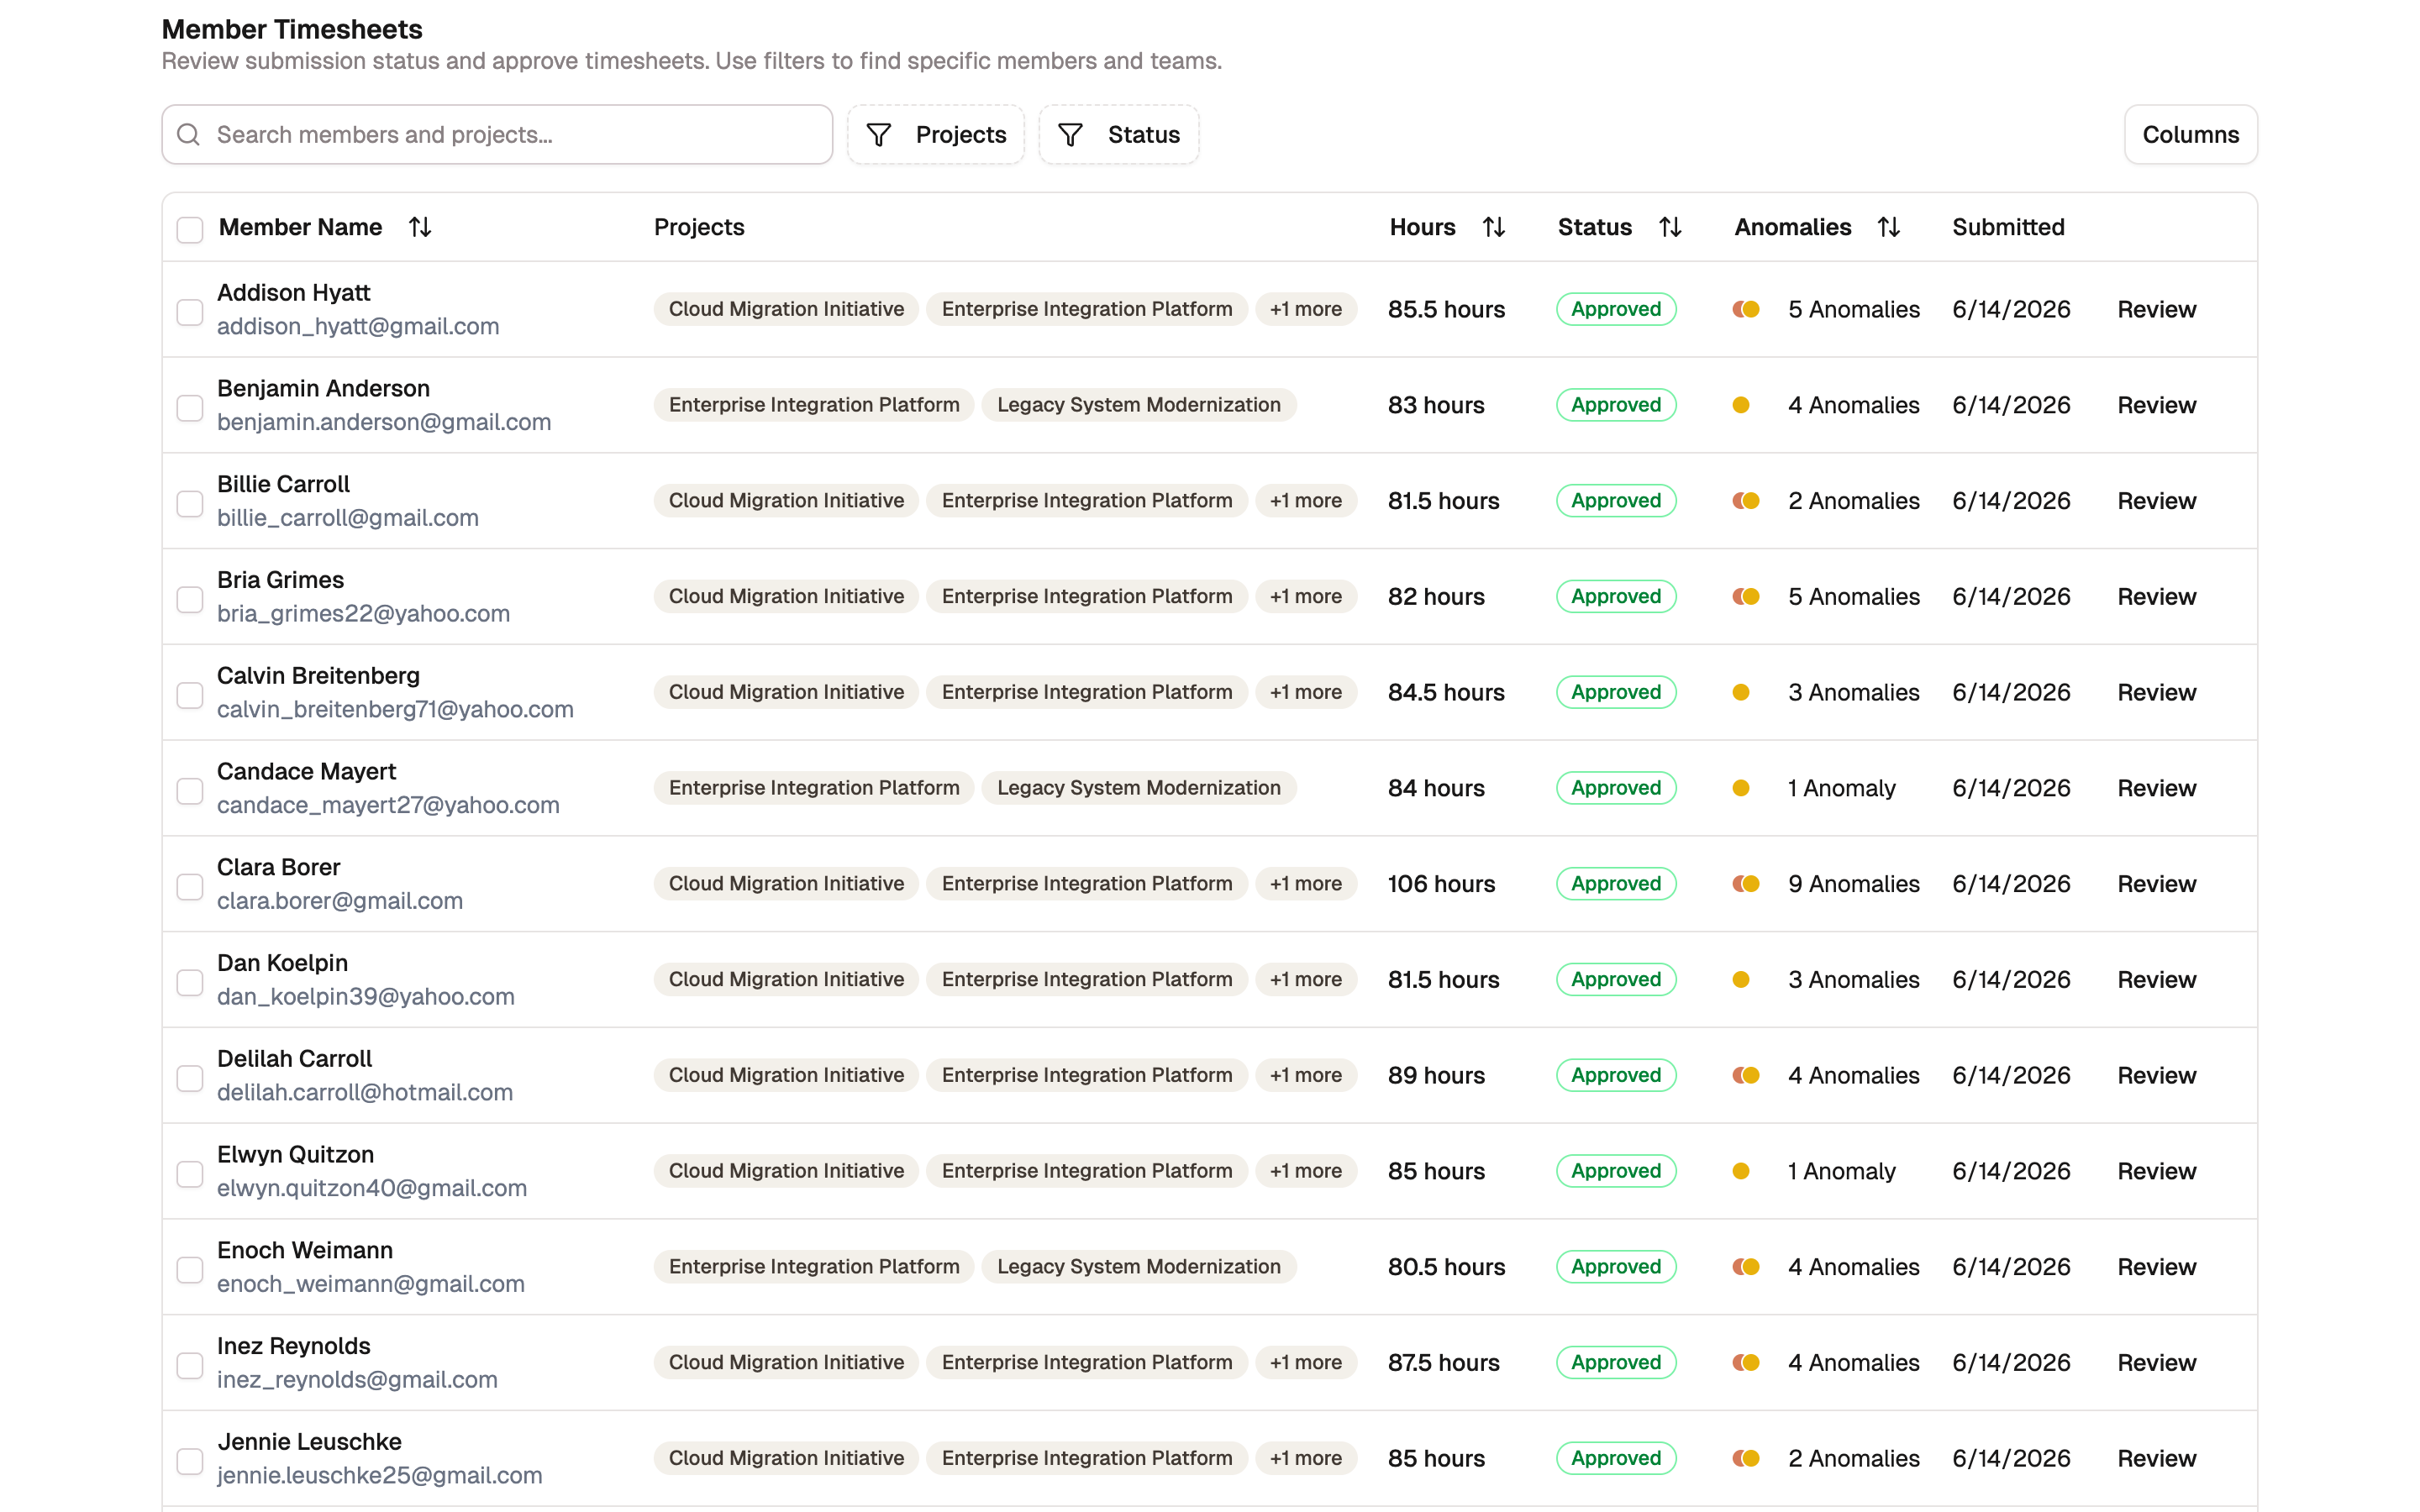Focus the search members and projects field
Viewport: 2420px width, 1512px height.
click(497, 134)
